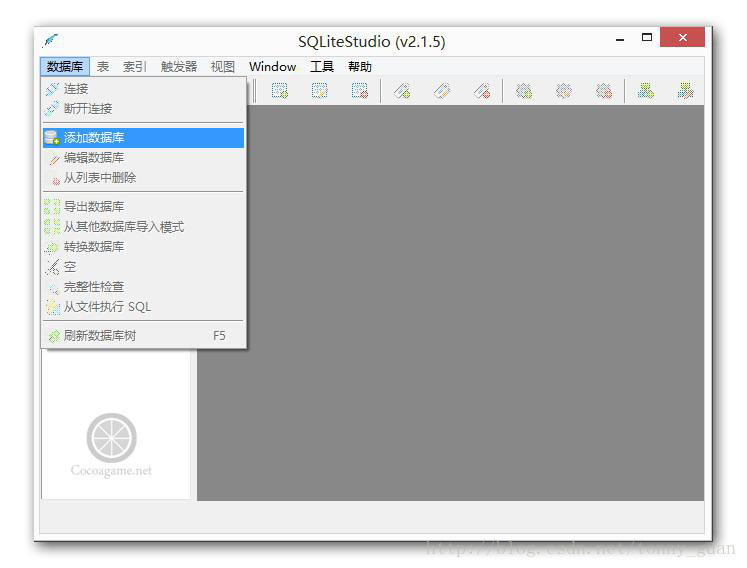Click the pencil icon beside 编辑数据库
This screenshot has height=568, width=747.
[53, 158]
